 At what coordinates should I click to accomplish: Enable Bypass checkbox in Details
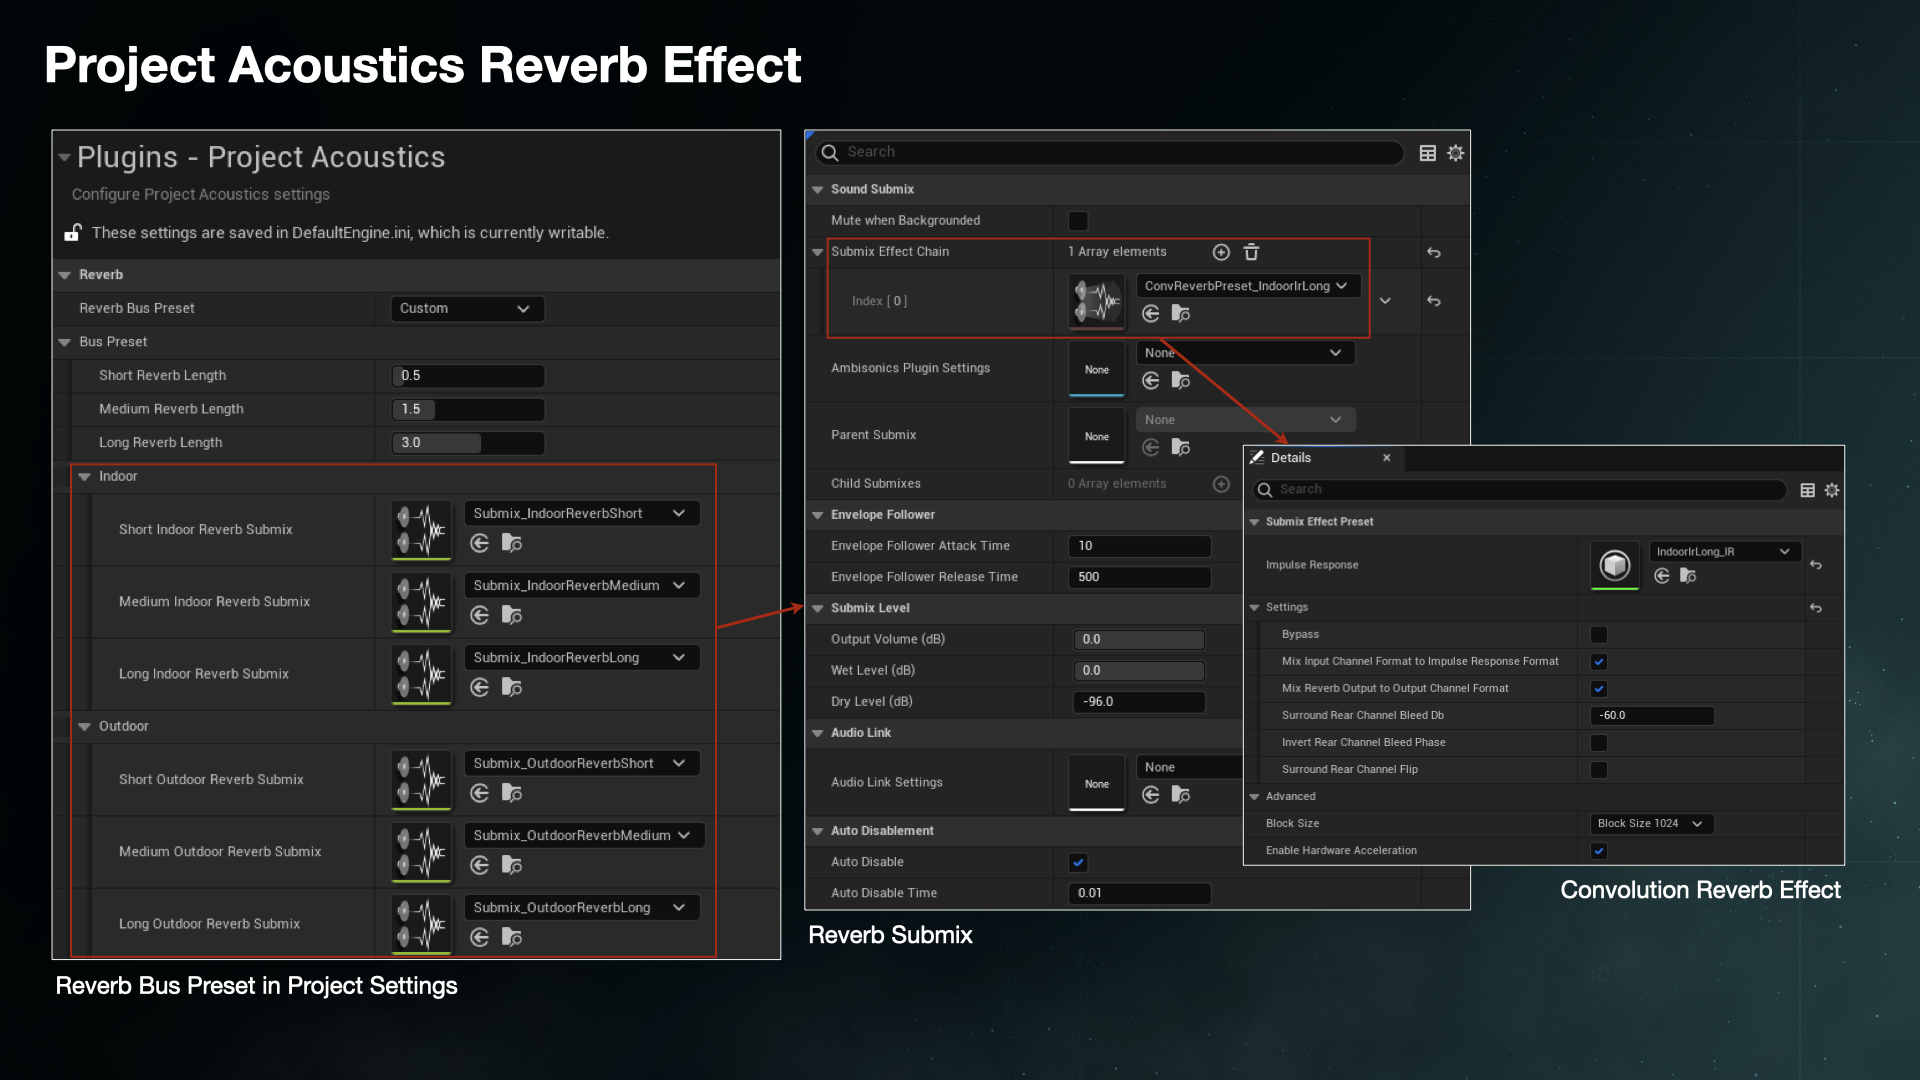tap(1599, 635)
